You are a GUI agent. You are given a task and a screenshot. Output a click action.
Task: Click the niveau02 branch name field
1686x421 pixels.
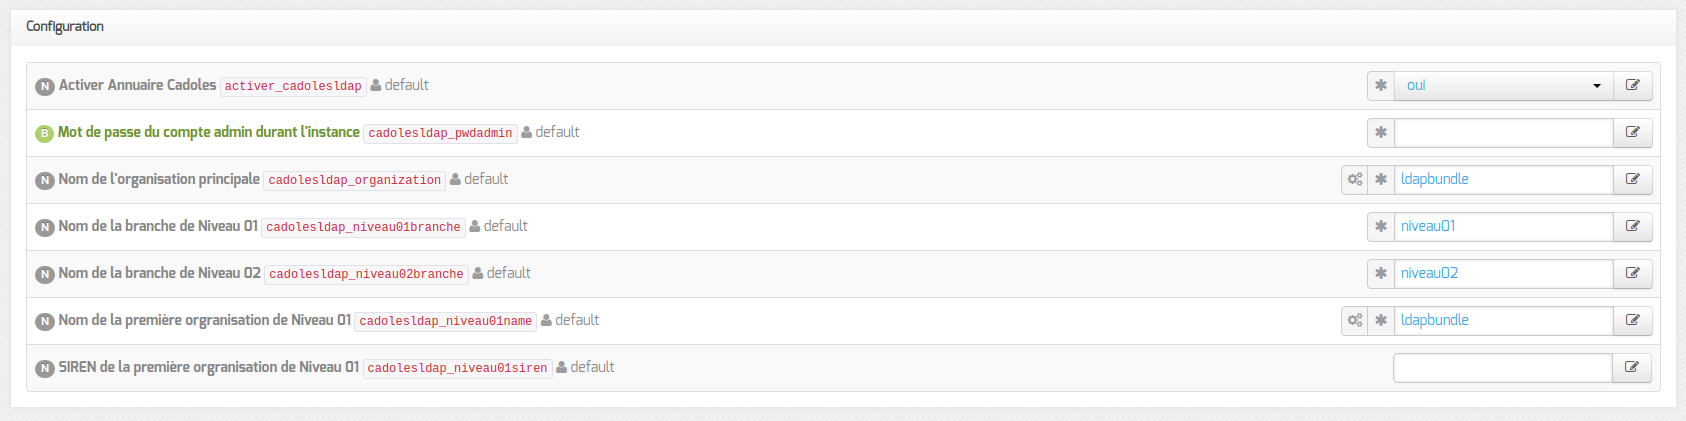pyautogui.click(x=1503, y=274)
